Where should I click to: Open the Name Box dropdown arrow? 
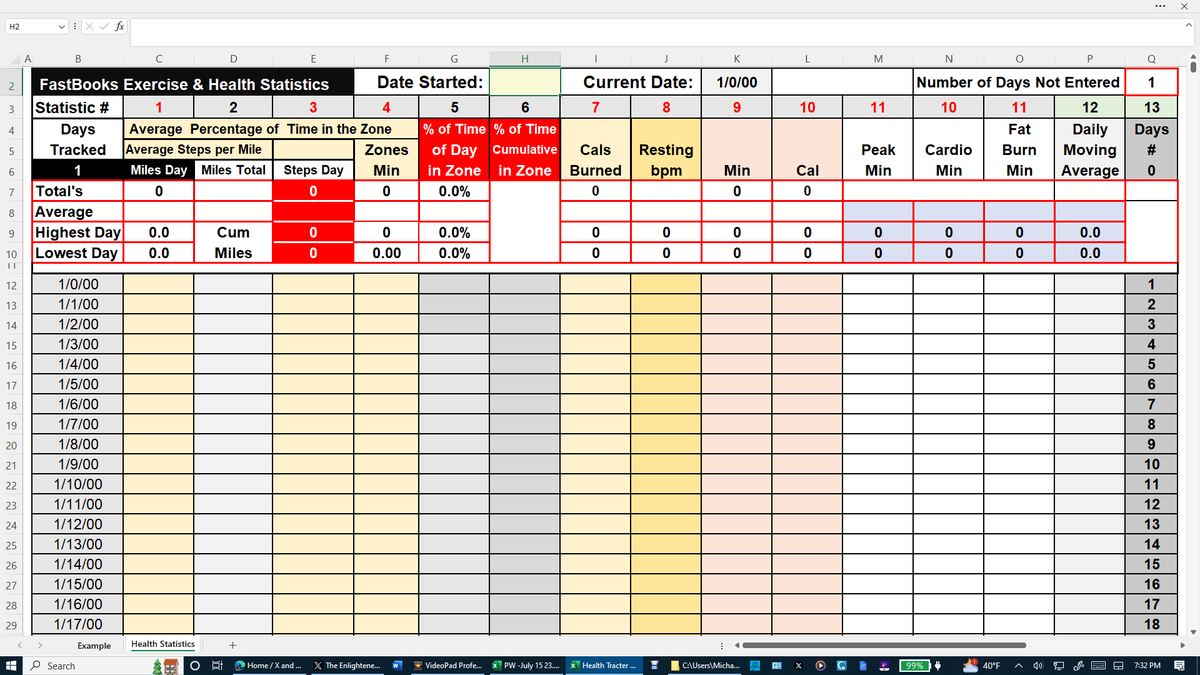pyautogui.click(x=64, y=27)
